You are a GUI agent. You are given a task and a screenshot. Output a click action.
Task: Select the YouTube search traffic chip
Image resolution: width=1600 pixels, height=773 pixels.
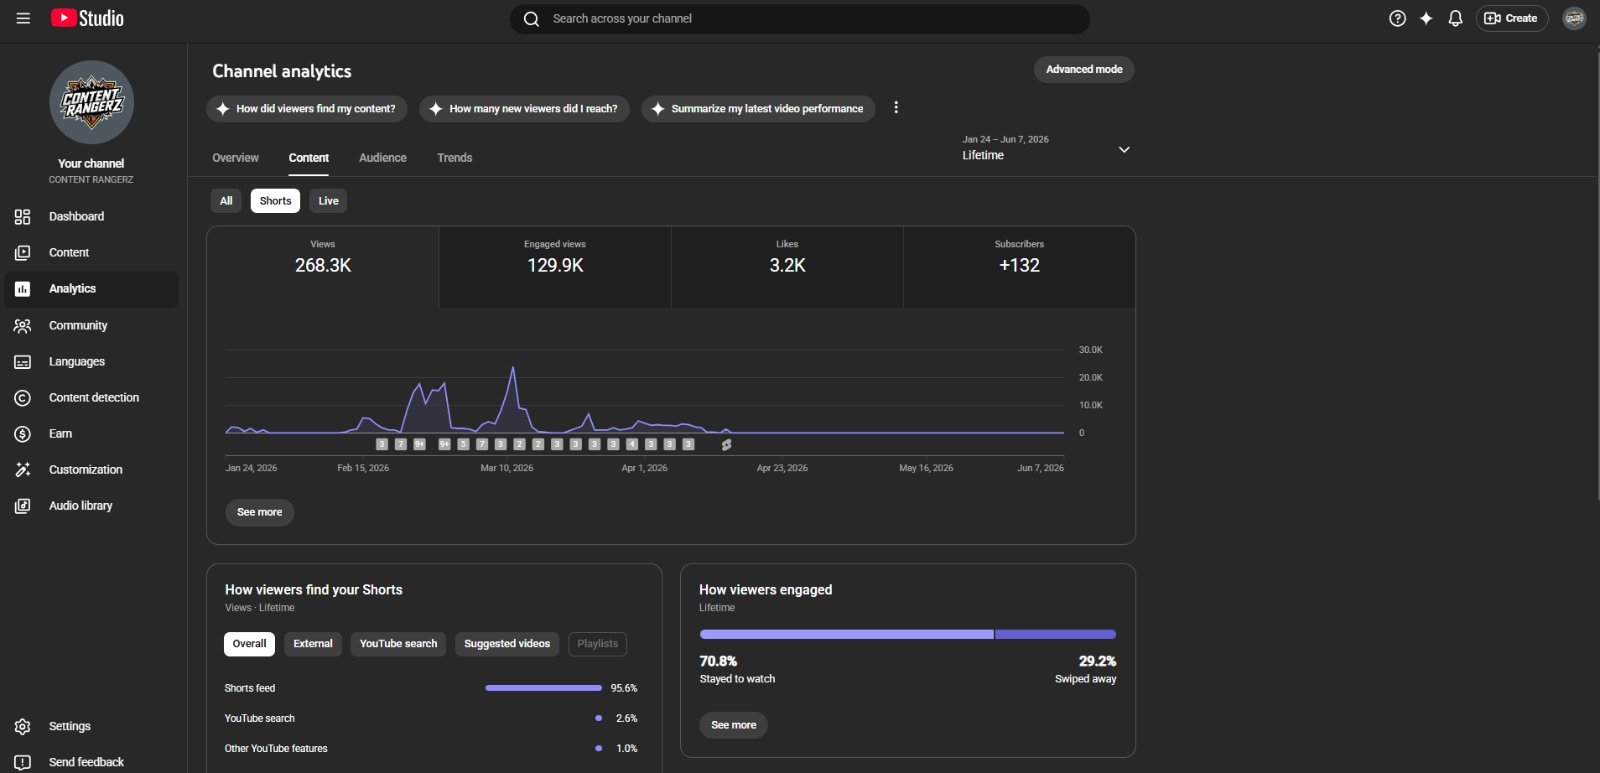[398, 644]
